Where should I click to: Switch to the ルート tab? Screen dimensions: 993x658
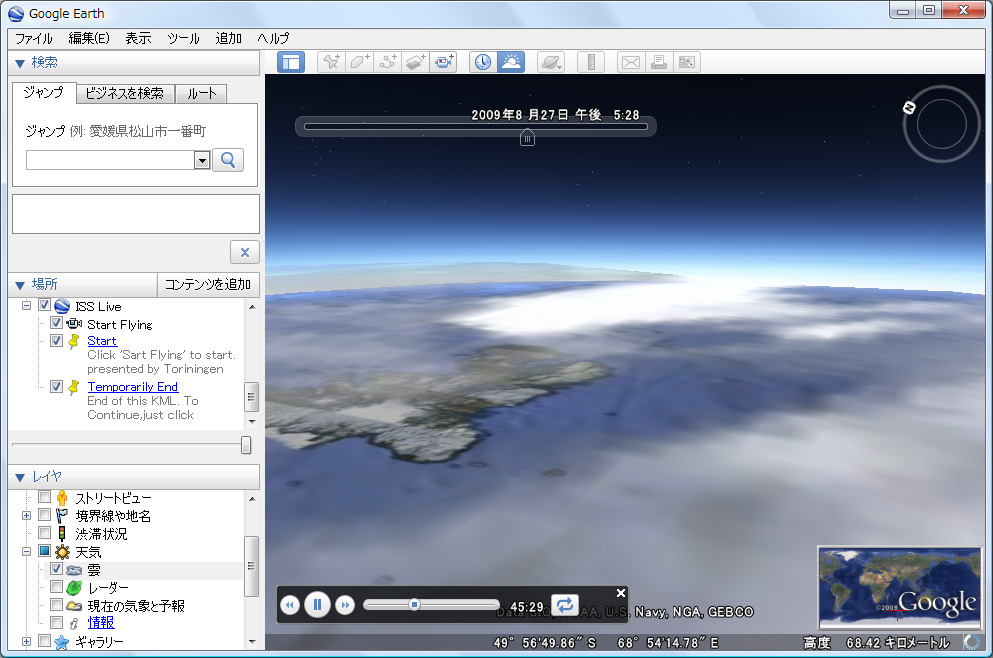200,94
